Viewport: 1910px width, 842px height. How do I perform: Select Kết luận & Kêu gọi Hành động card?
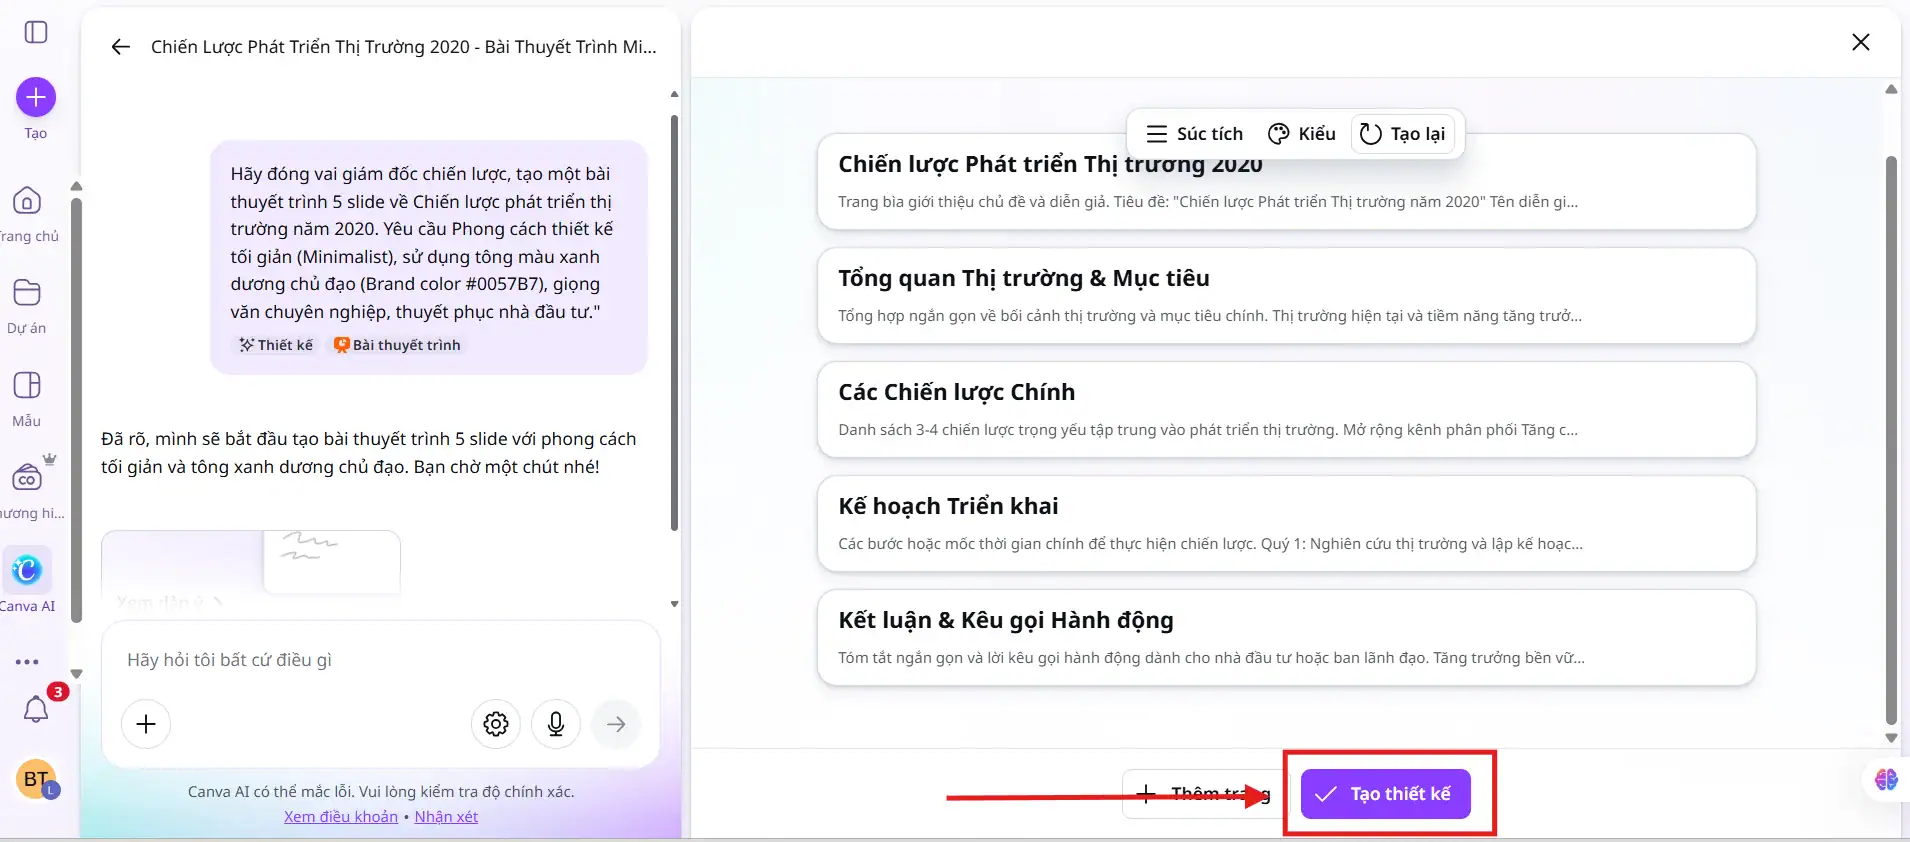click(x=1286, y=638)
